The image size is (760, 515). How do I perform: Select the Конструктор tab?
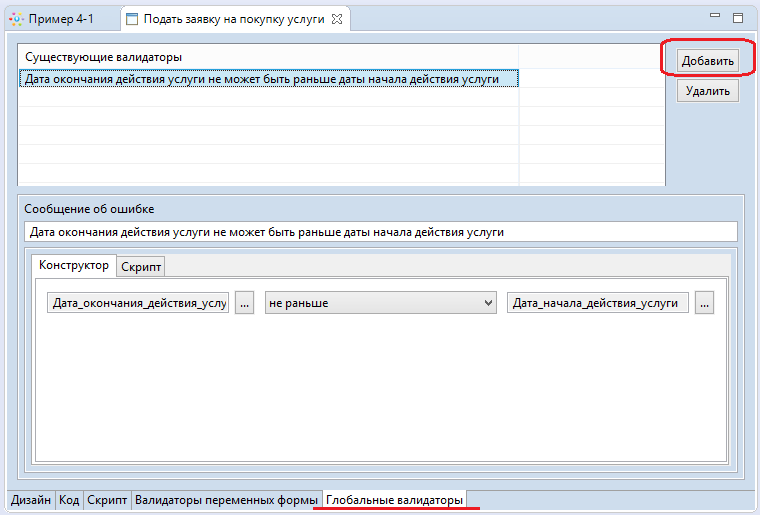point(75,266)
